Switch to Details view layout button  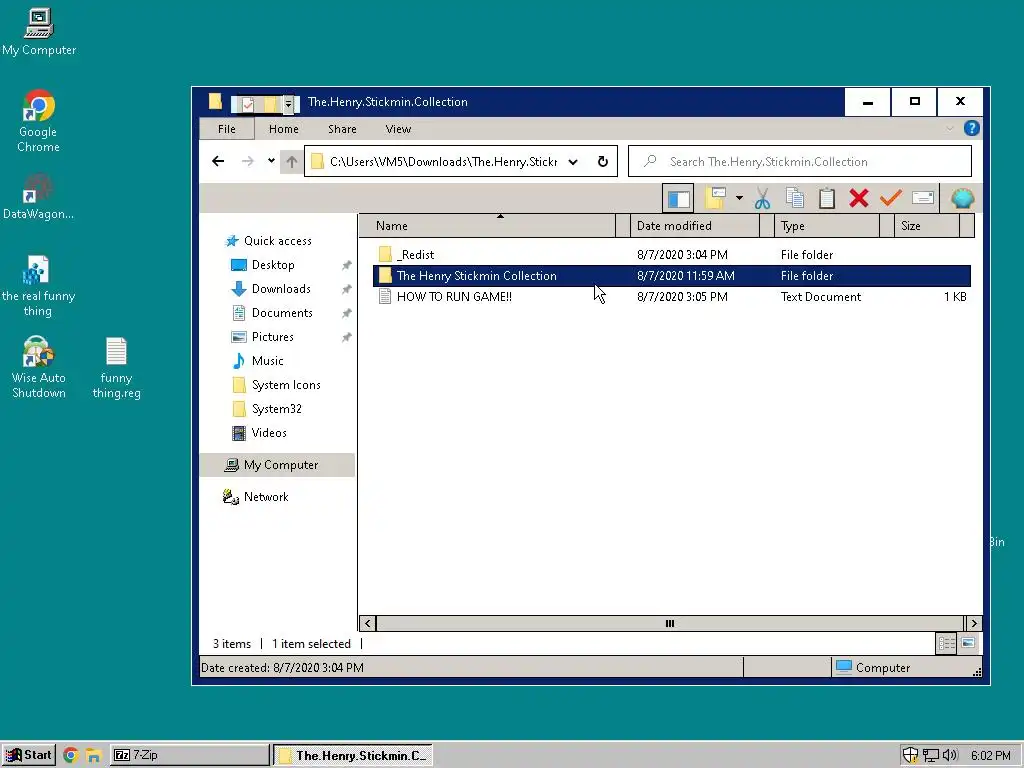pyautogui.click(x=946, y=644)
